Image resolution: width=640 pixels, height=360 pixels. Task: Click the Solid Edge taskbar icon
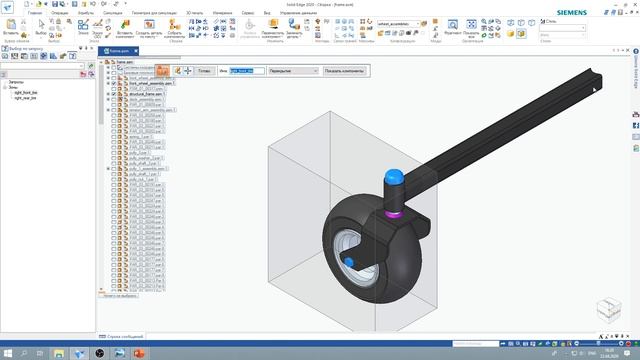(x=79, y=353)
